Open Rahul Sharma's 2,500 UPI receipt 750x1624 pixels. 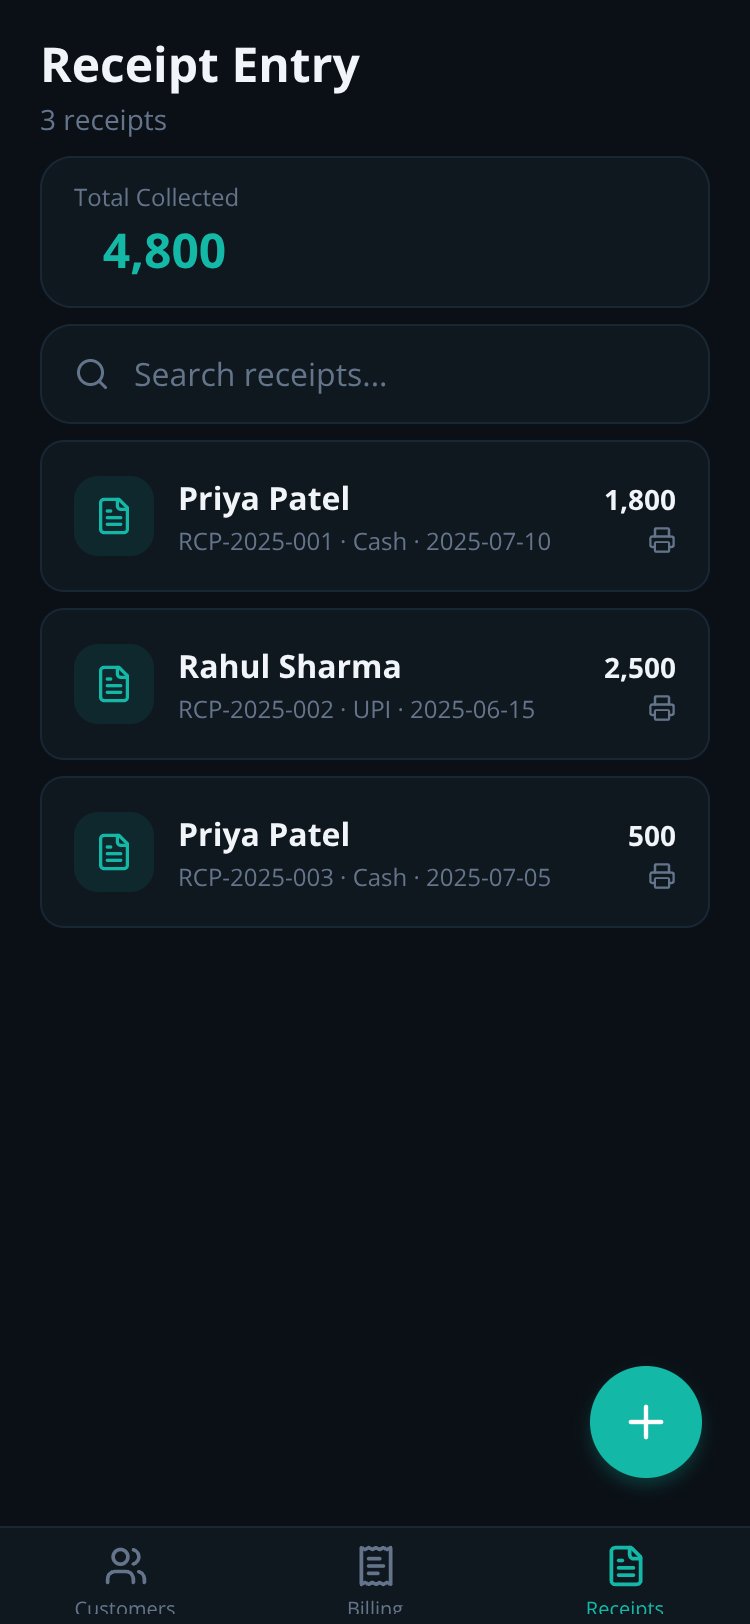tap(375, 684)
